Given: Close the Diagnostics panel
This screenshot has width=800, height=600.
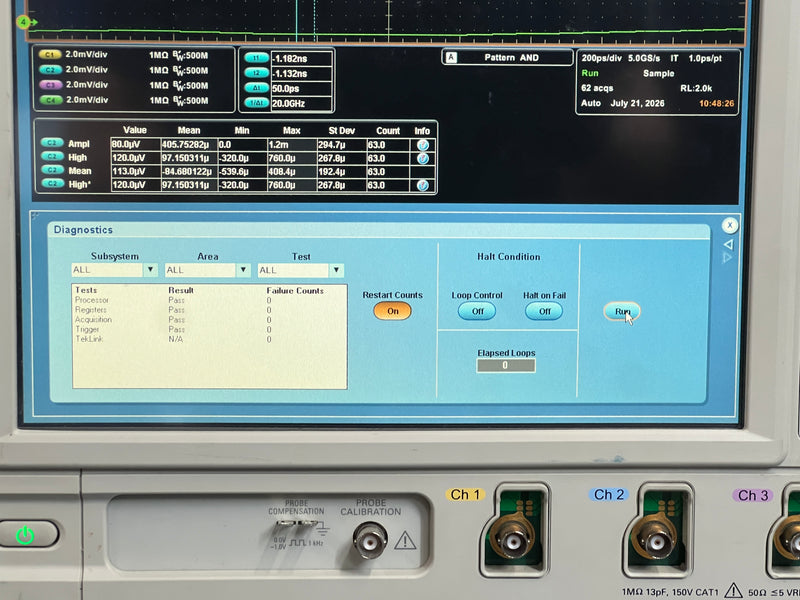Looking at the screenshot, I should click(730, 225).
